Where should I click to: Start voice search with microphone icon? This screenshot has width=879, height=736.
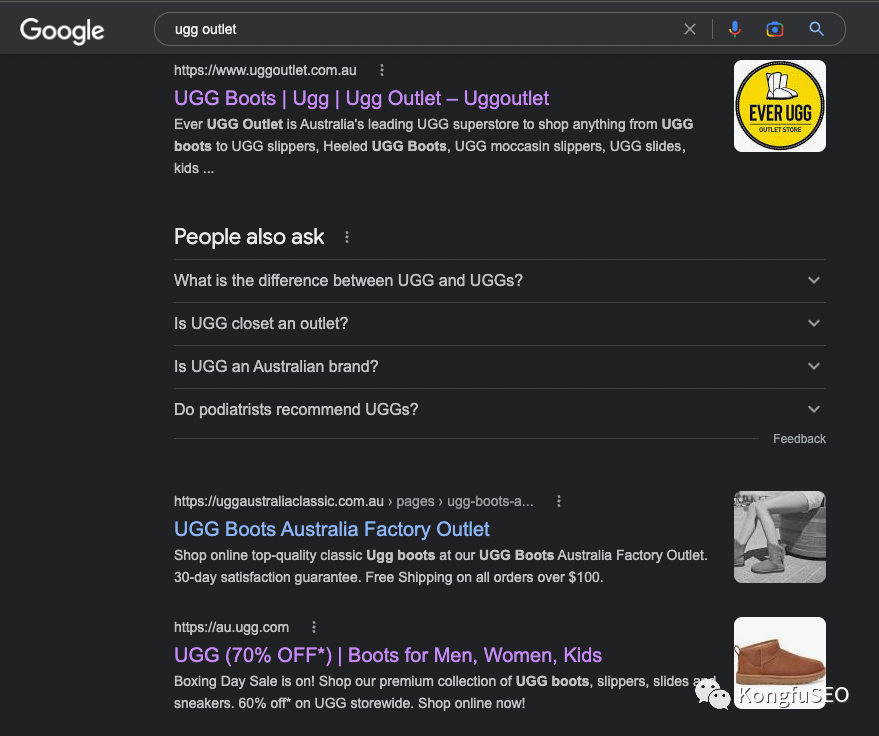point(734,29)
